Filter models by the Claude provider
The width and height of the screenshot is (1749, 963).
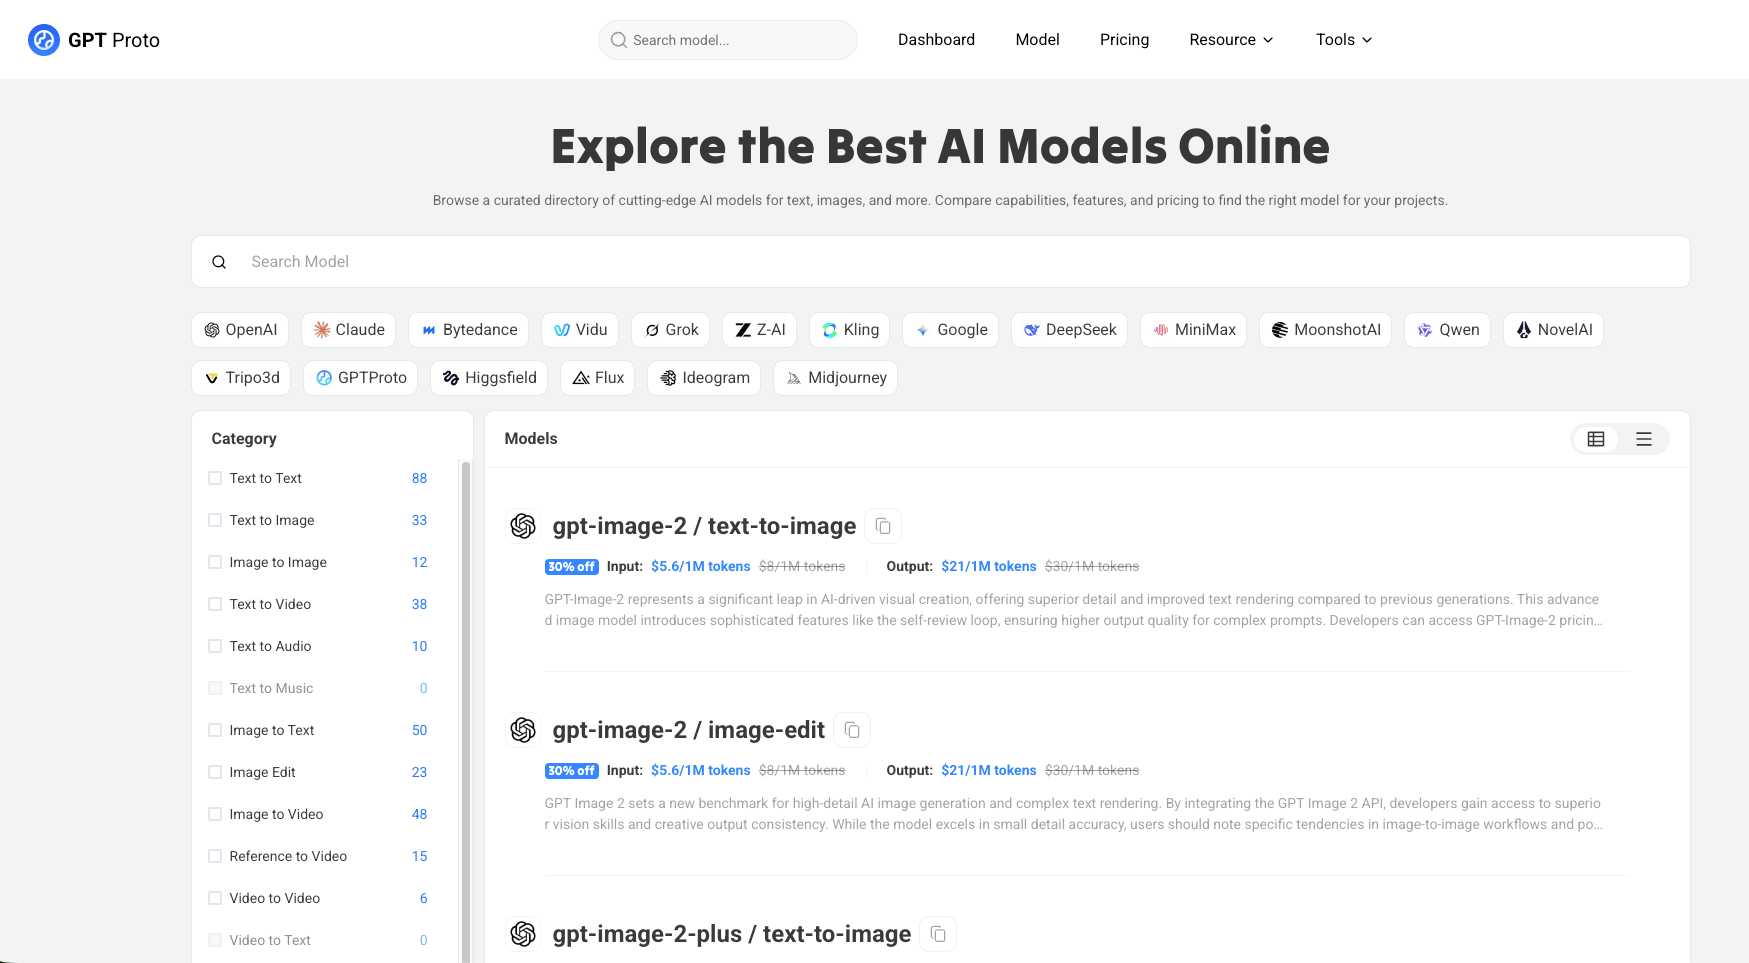[349, 330]
